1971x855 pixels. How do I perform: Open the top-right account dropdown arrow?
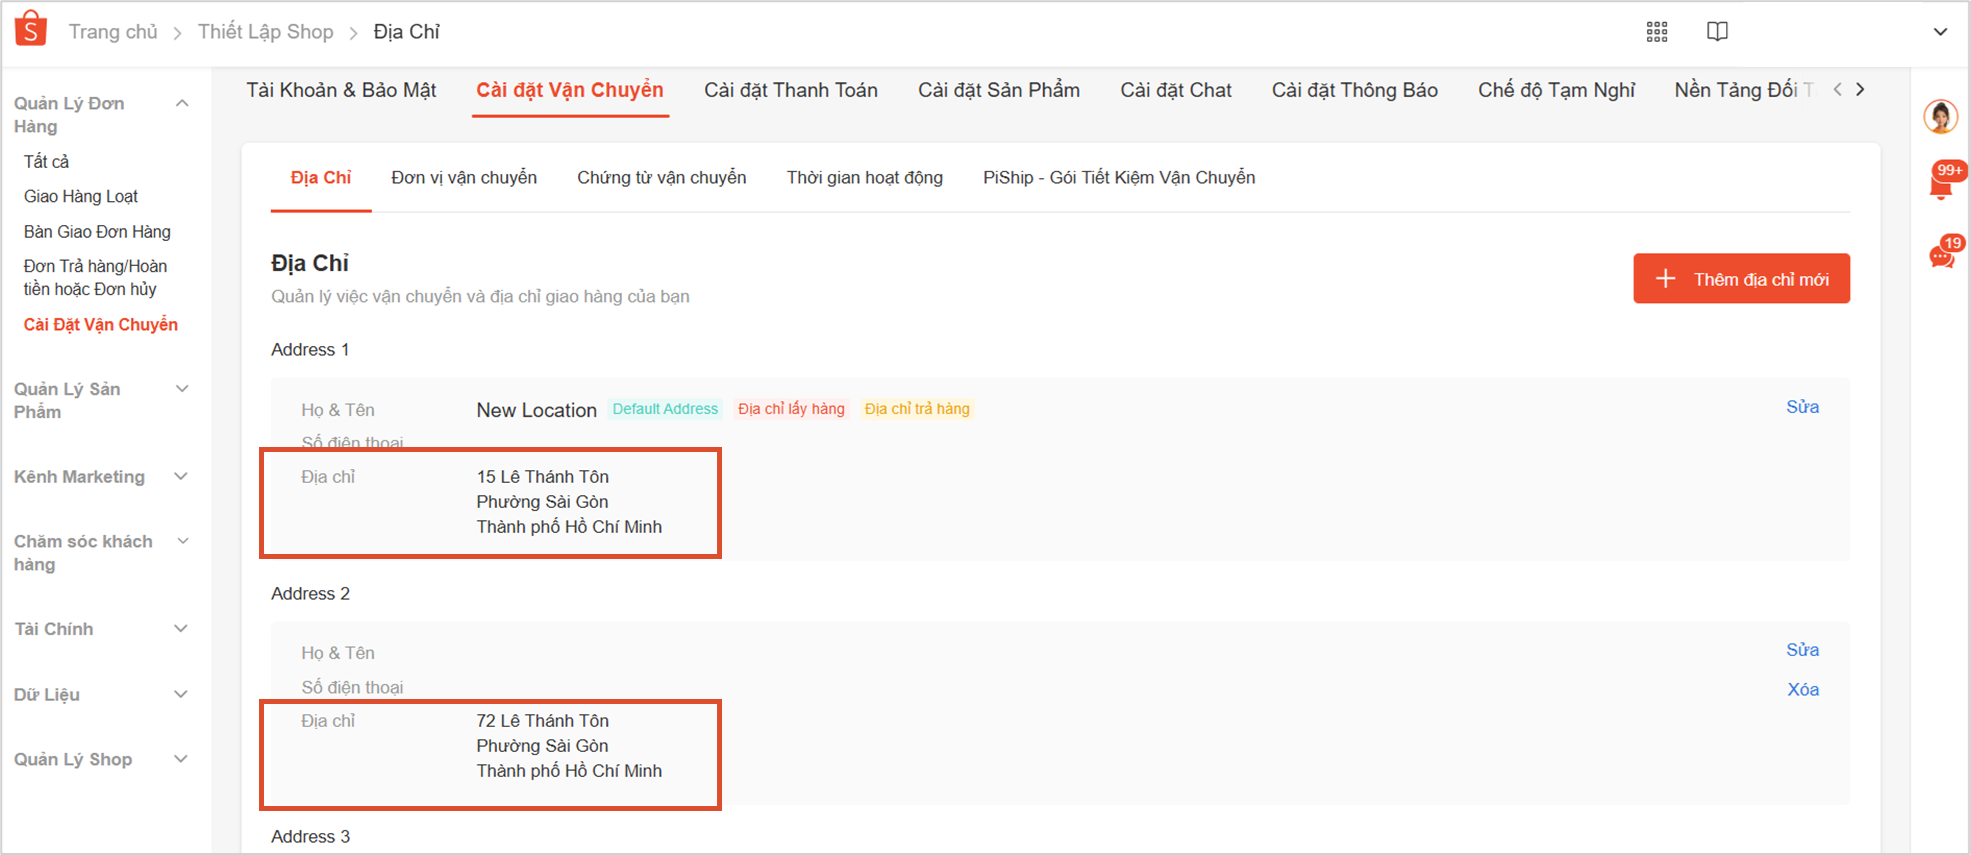click(1939, 32)
